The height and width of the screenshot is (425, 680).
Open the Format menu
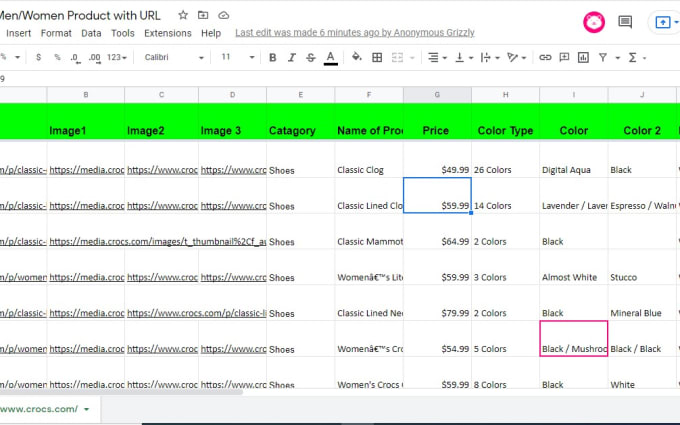(56, 33)
